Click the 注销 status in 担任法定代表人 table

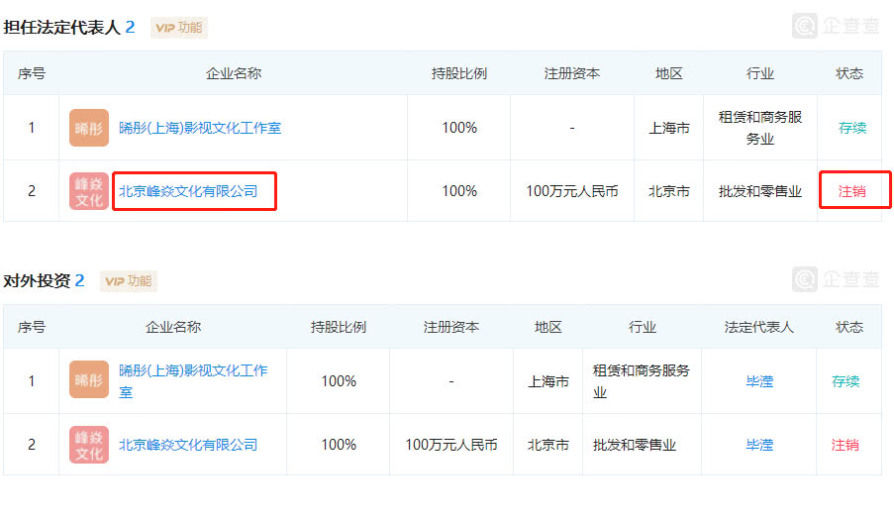point(852,191)
